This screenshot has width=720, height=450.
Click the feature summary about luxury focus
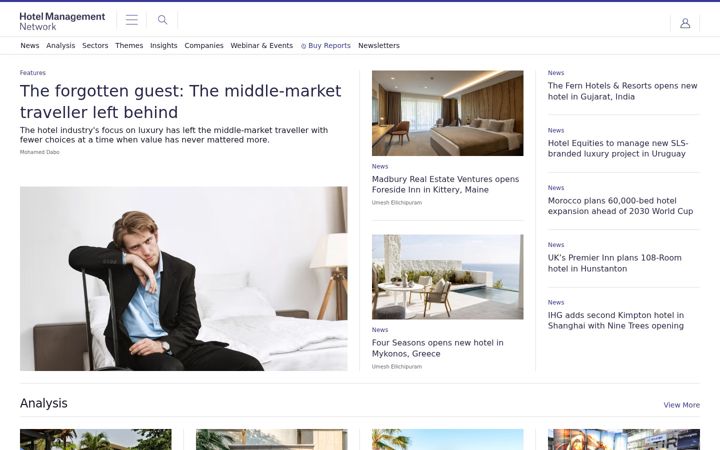pos(174,135)
